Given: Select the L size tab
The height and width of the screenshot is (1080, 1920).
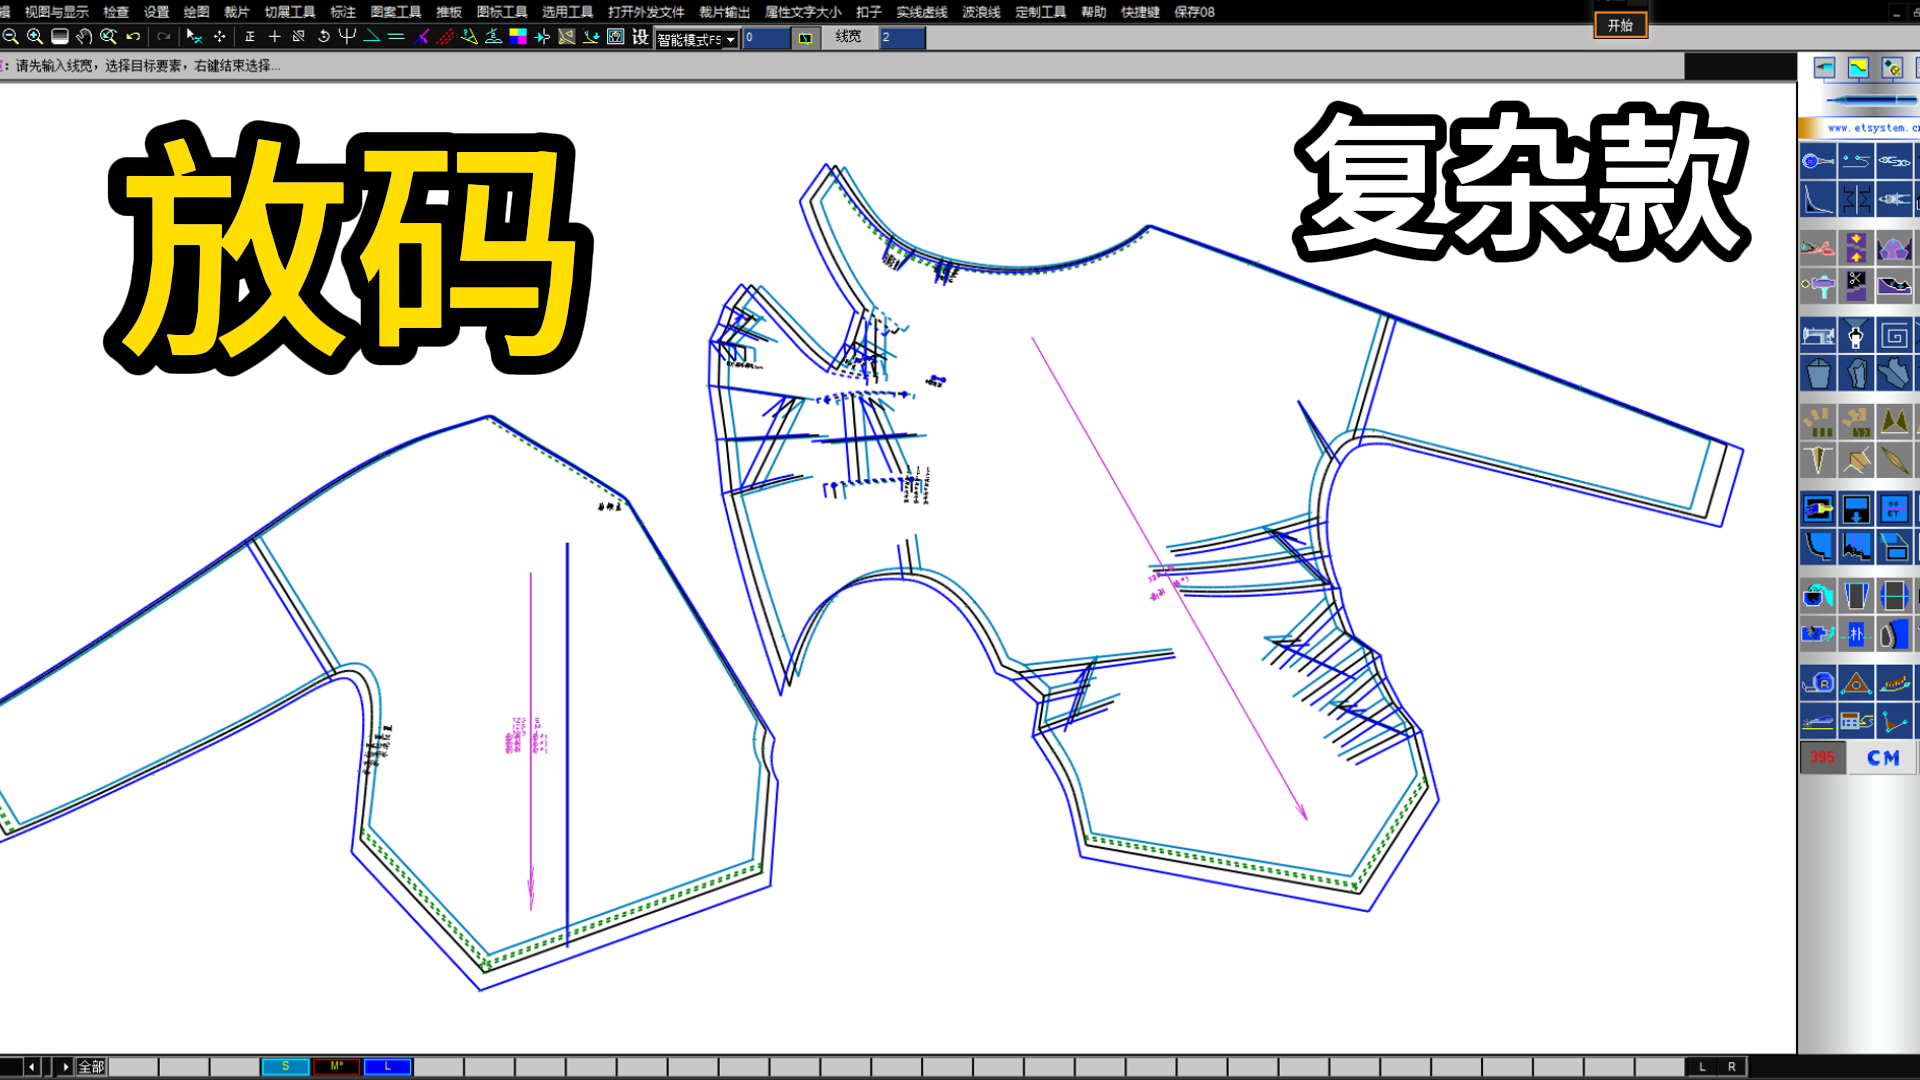Looking at the screenshot, I should 387,1067.
